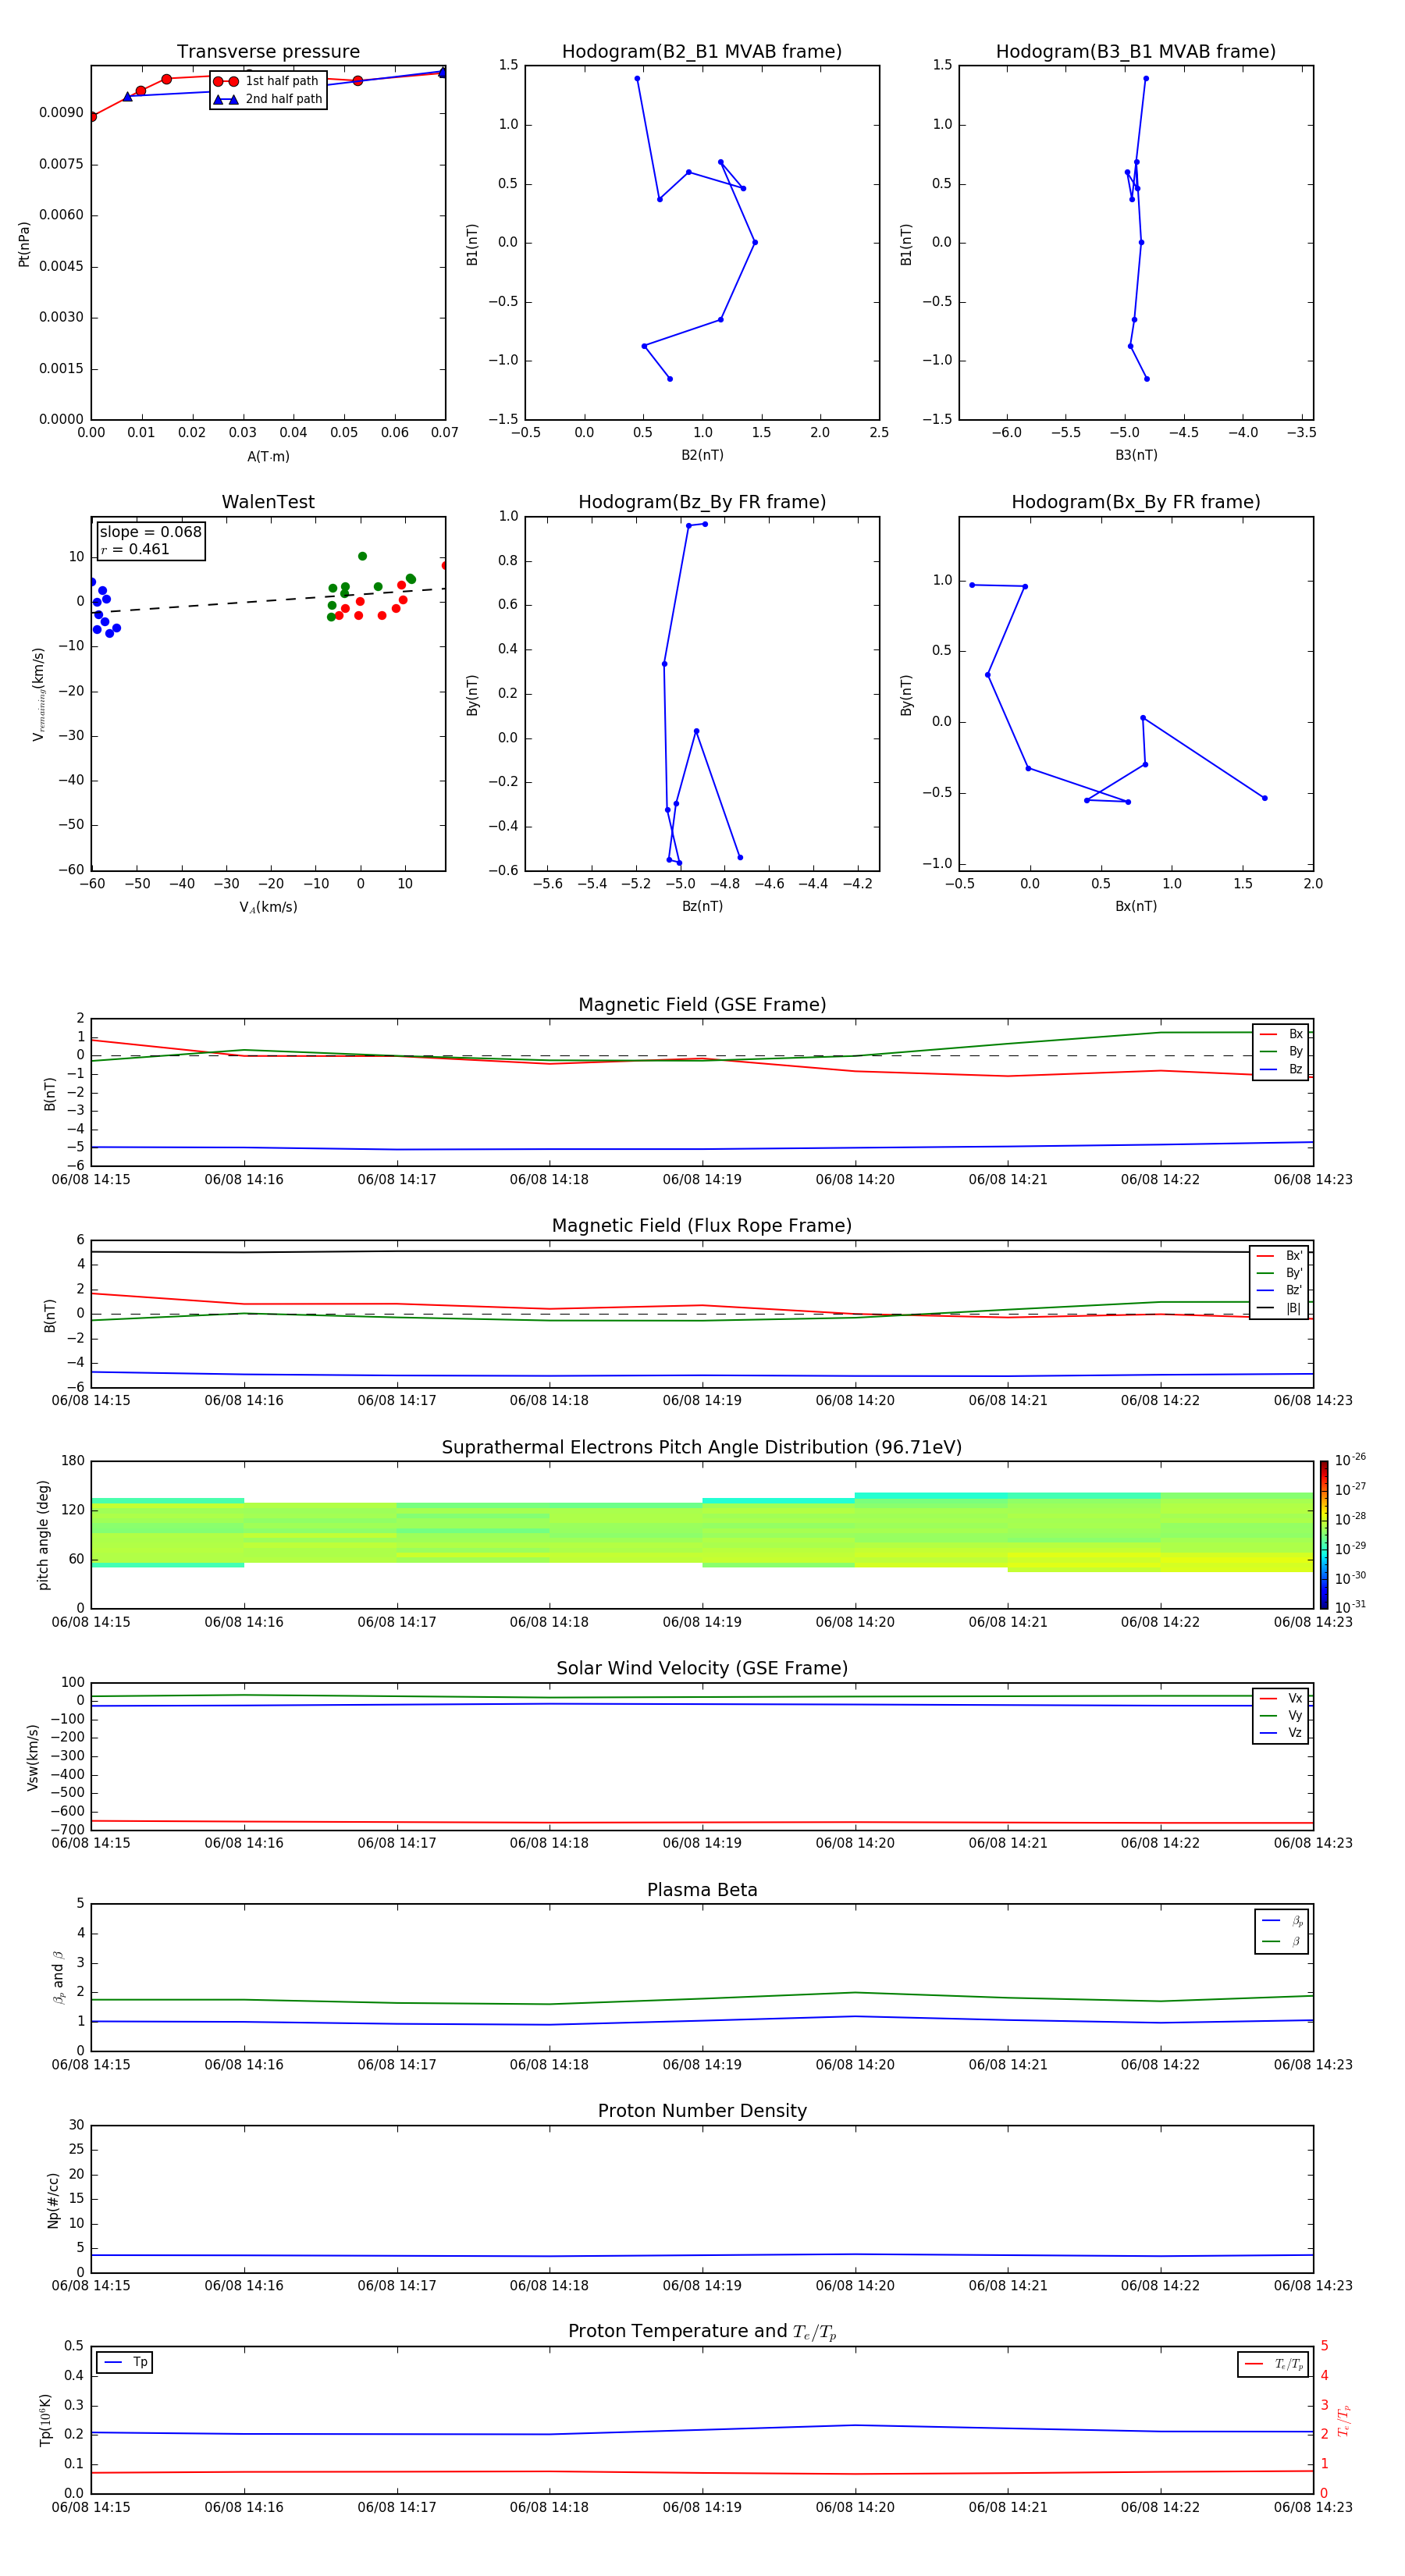Click the Hodogram(Bx_By FR frame) title
The image size is (1405, 2576).
pos(1136,502)
